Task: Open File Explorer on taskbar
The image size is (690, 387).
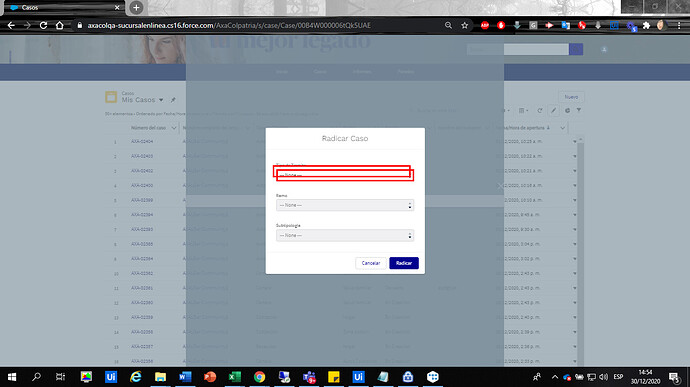Action: tap(160, 377)
